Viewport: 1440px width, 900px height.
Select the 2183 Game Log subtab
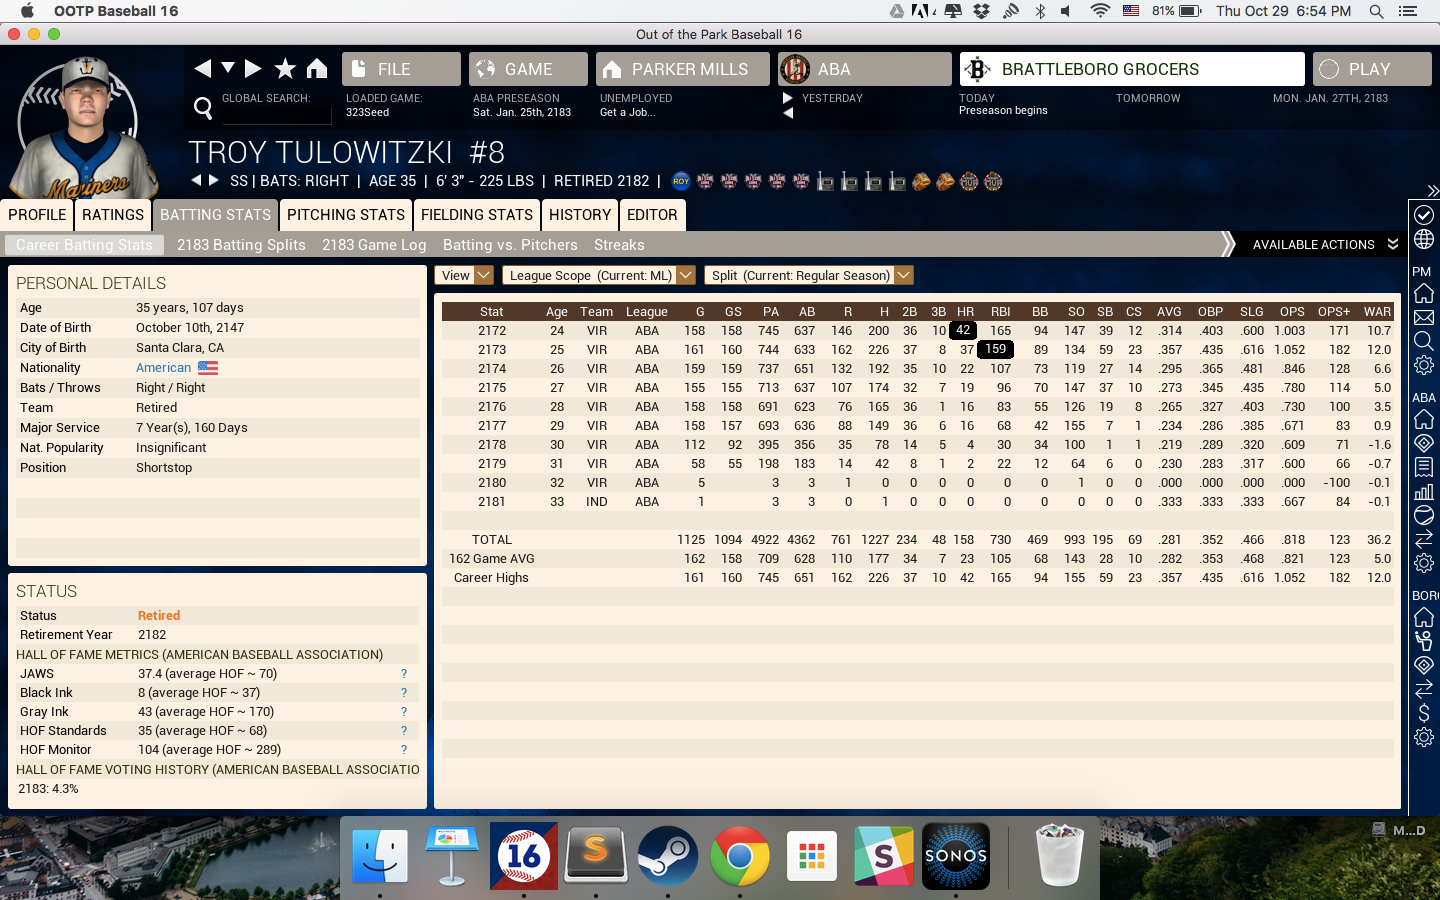tap(374, 245)
